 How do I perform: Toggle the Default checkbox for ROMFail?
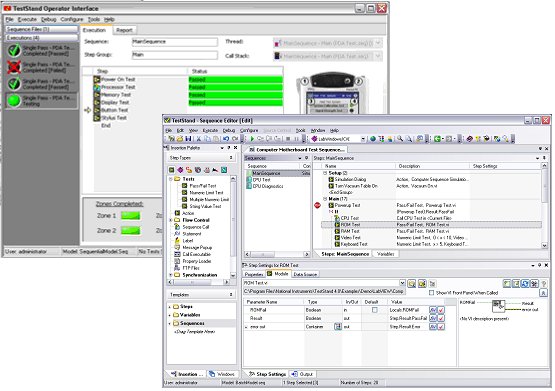(375, 310)
